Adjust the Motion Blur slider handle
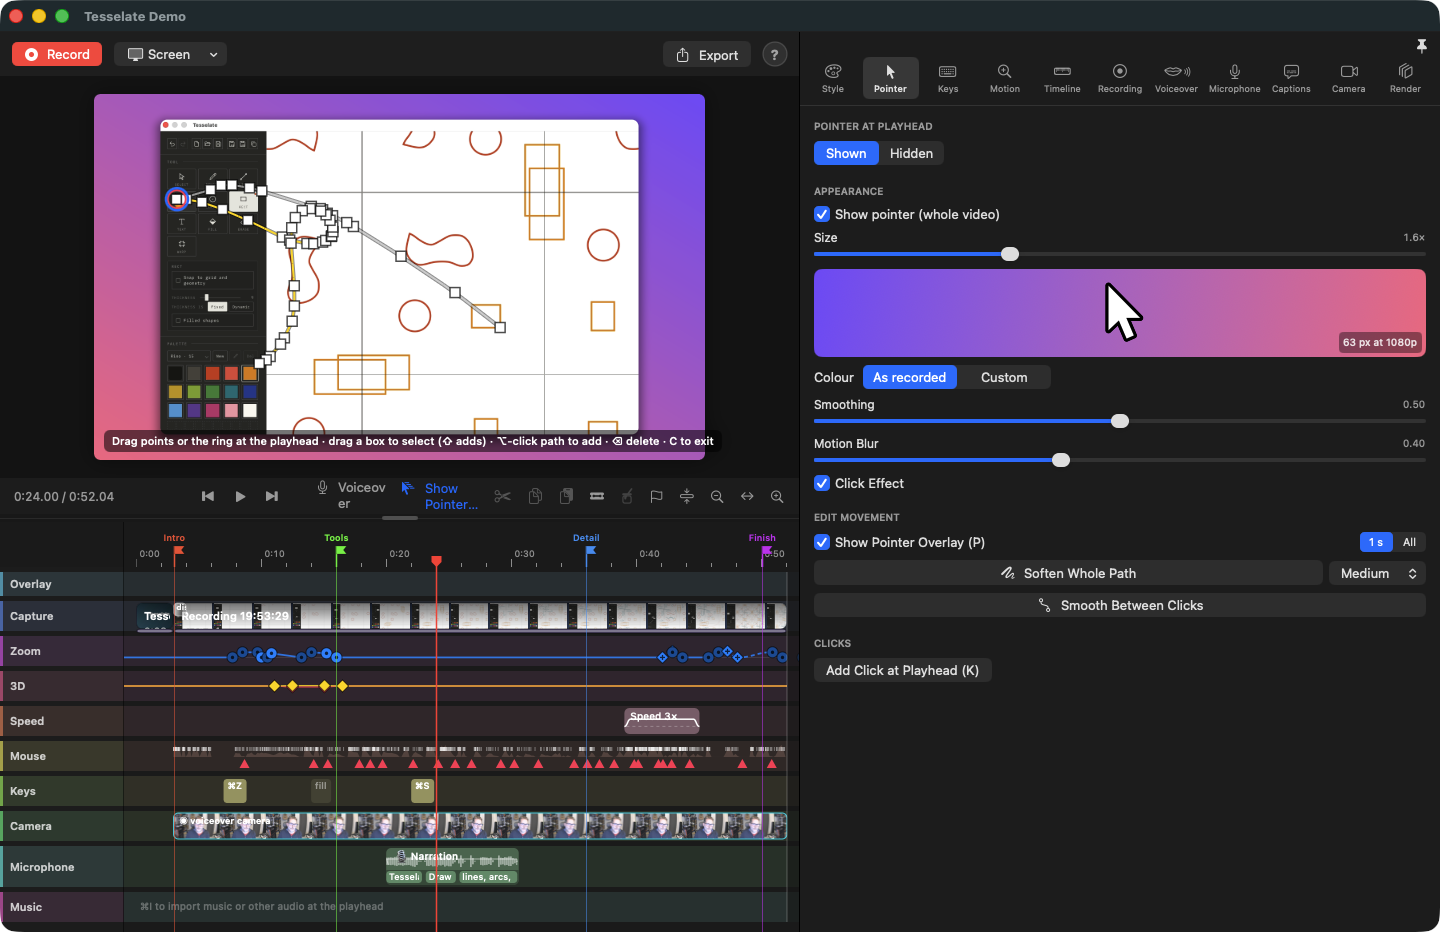 (x=1061, y=460)
